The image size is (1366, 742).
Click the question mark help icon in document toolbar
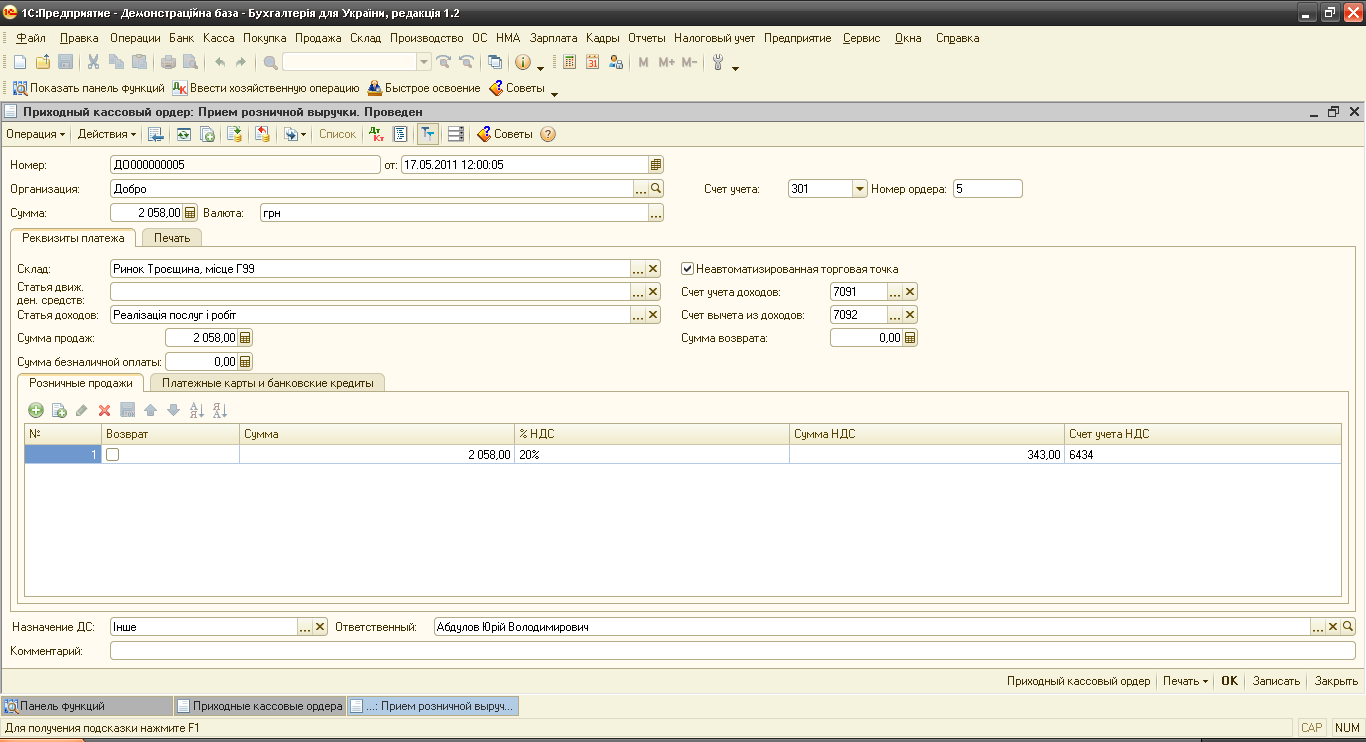point(548,134)
